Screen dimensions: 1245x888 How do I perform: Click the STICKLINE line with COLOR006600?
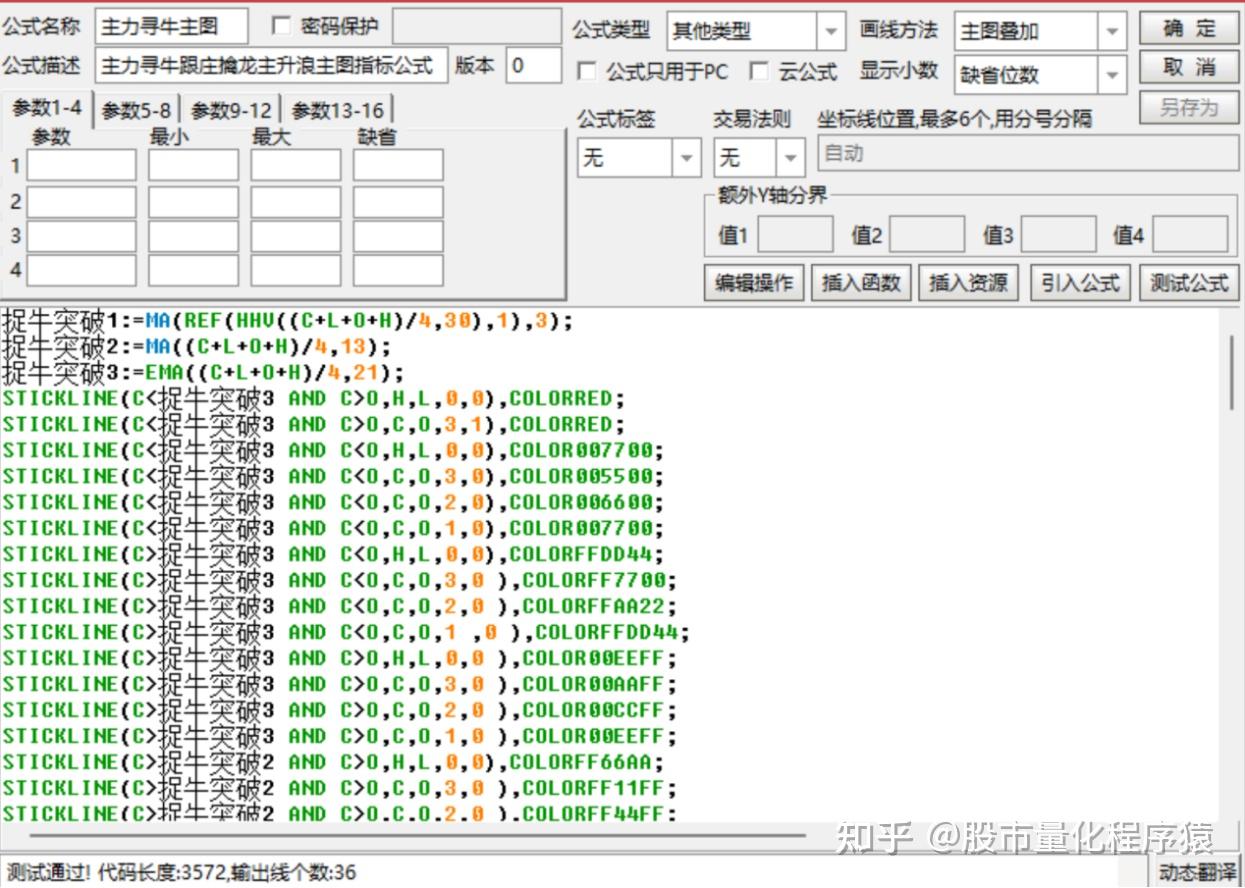pos(333,503)
